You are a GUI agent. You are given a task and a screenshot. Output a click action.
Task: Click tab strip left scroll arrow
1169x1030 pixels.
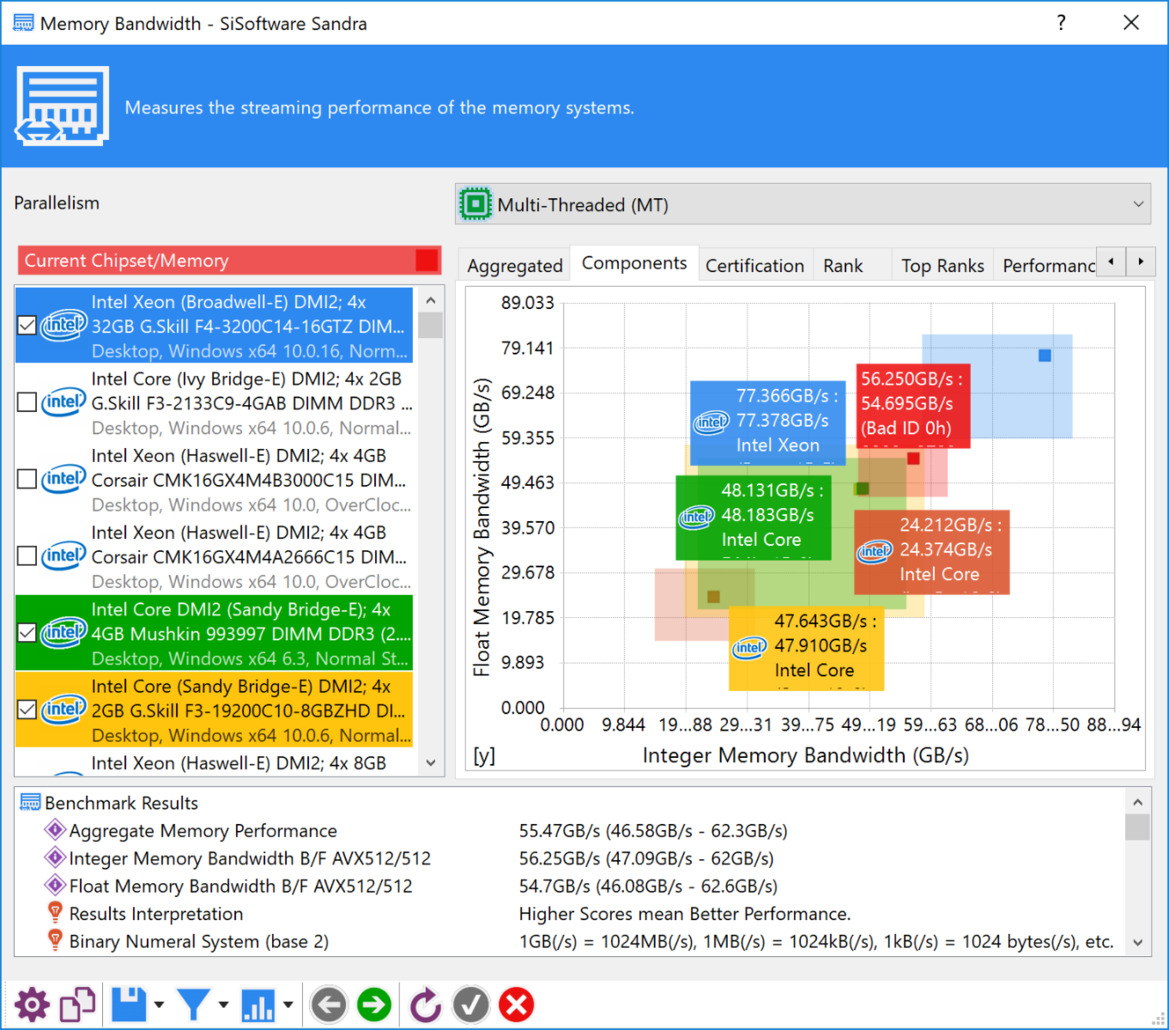tap(1112, 262)
